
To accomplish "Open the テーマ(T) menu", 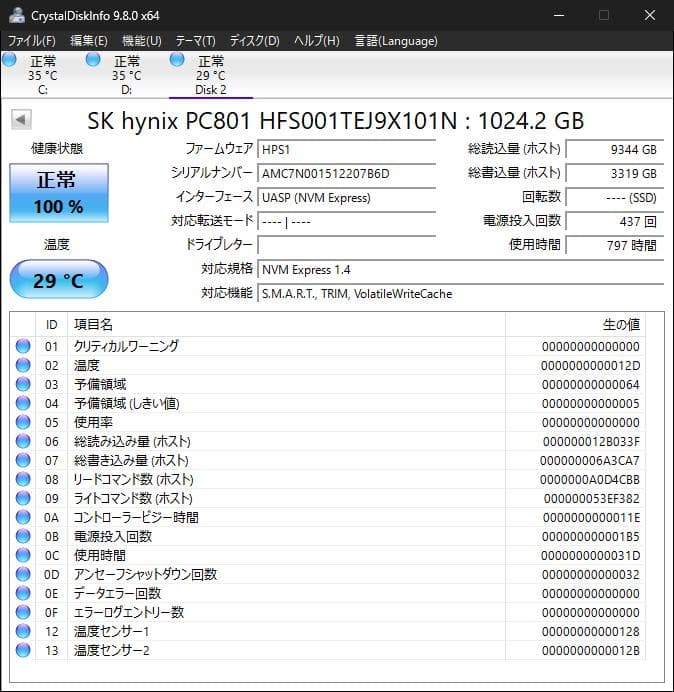I will point(196,41).
